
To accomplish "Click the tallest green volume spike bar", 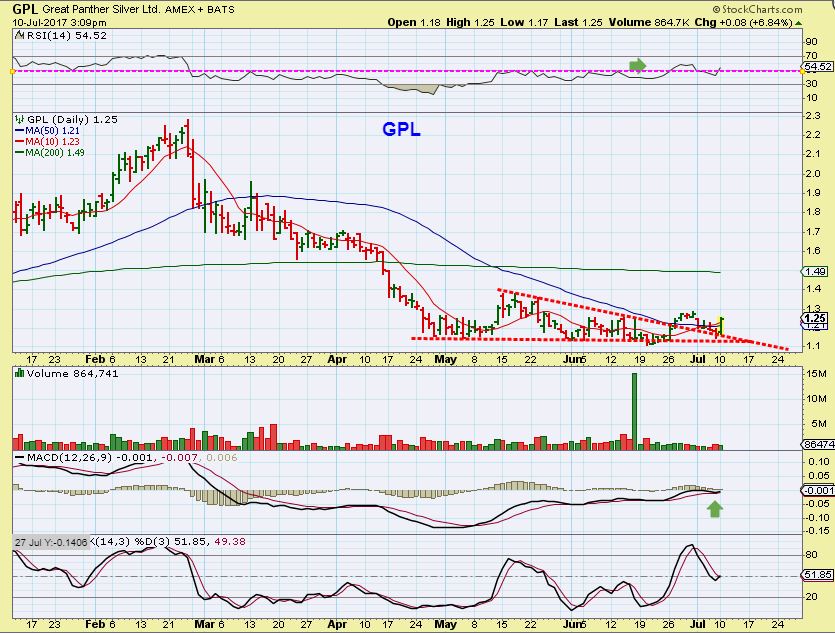I will [x=634, y=411].
